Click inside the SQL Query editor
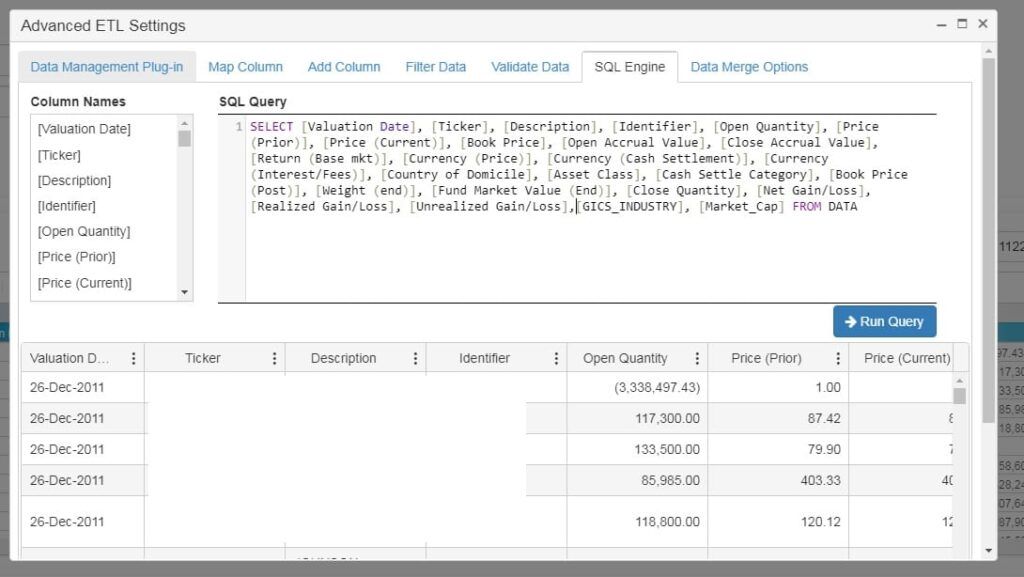This screenshot has width=1024, height=577. click(x=590, y=250)
